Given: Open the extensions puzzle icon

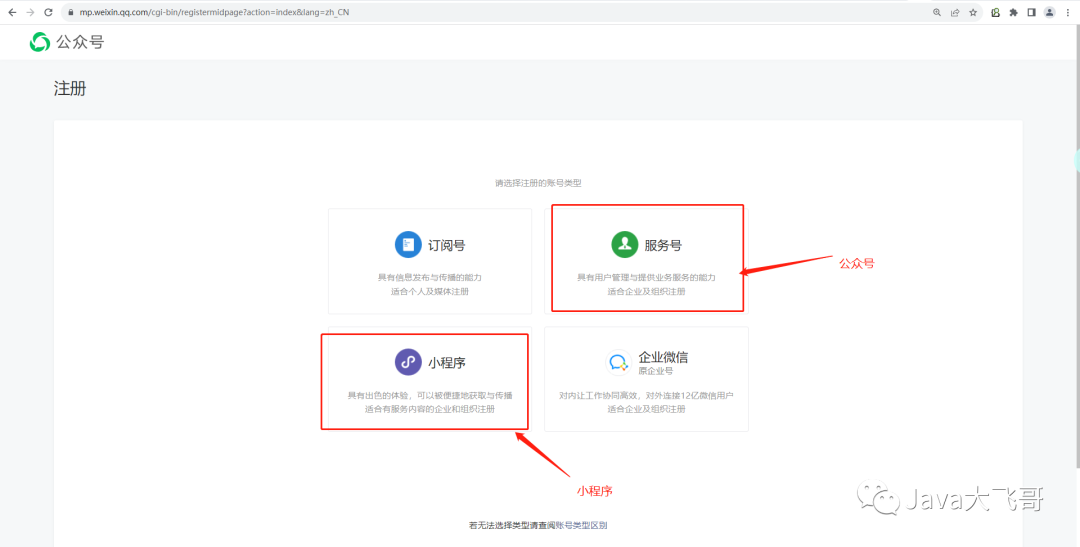Looking at the screenshot, I should (1013, 12).
